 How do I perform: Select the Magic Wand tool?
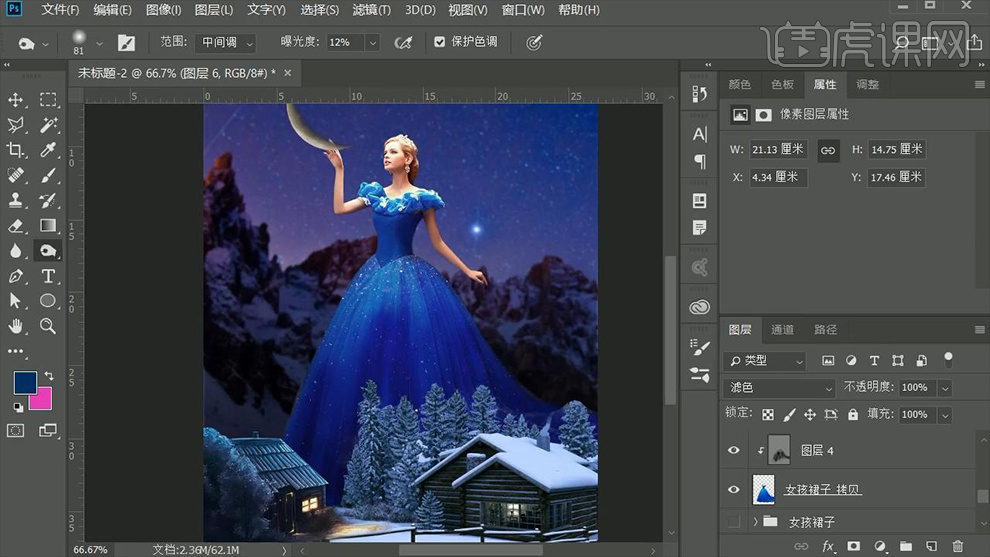(x=48, y=125)
